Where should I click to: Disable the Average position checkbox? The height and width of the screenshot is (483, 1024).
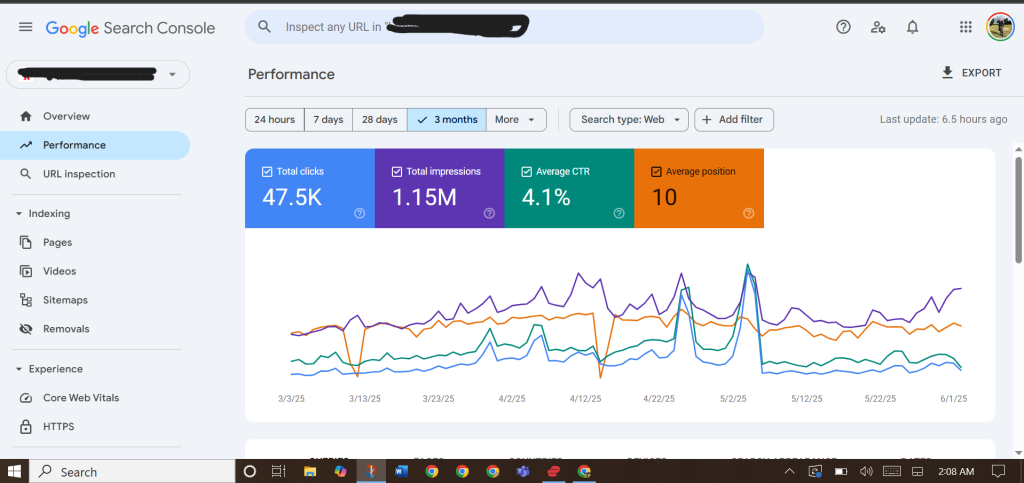656,172
